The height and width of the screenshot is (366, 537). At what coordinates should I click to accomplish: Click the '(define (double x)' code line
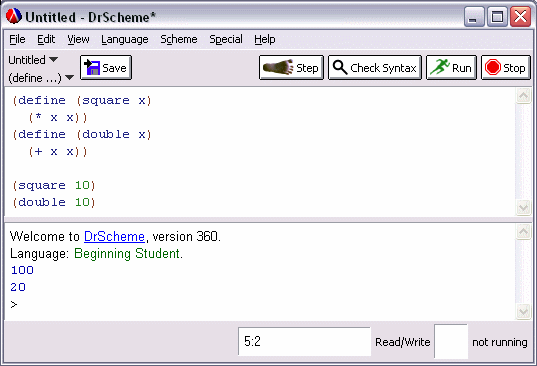(x=82, y=134)
